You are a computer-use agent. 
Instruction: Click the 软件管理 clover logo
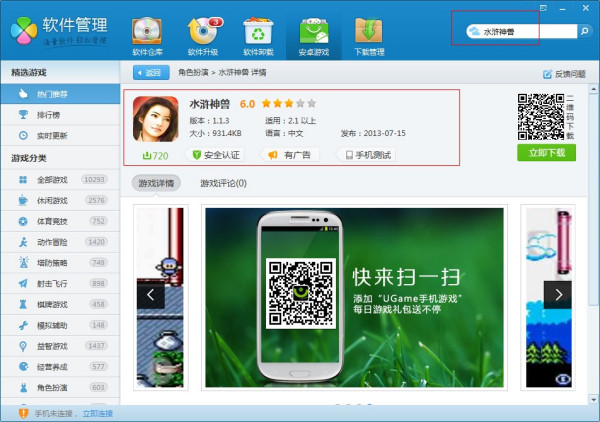pyautogui.click(x=24, y=31)
